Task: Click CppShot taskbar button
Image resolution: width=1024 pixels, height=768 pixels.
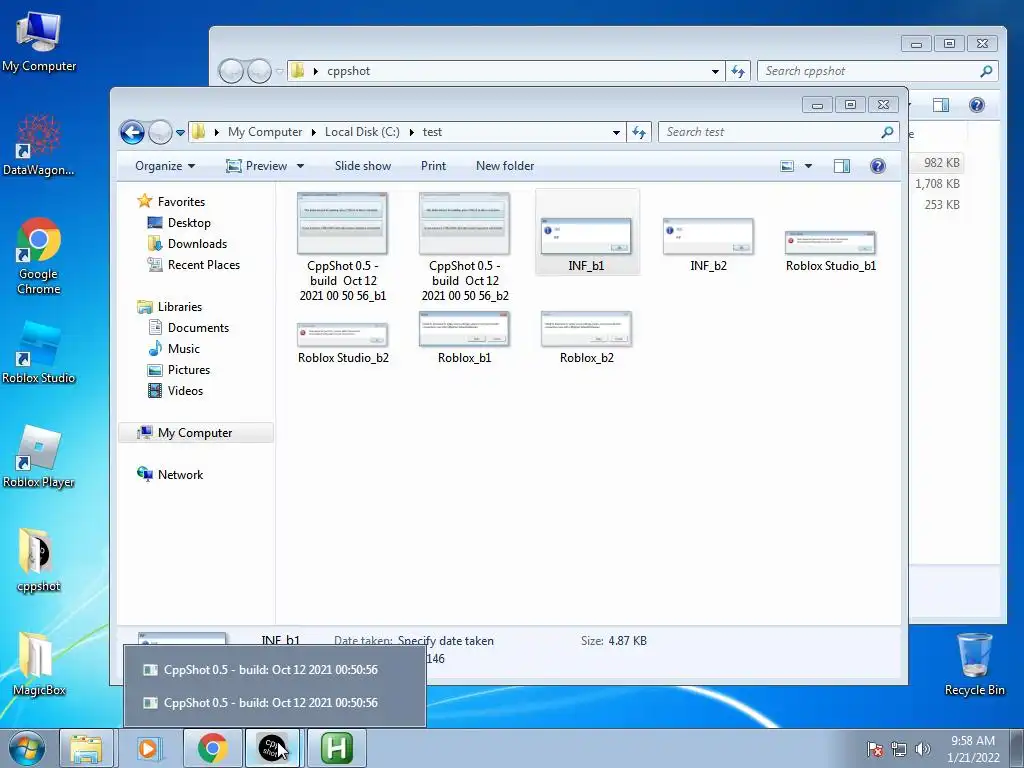Action: tap(272, 748)
